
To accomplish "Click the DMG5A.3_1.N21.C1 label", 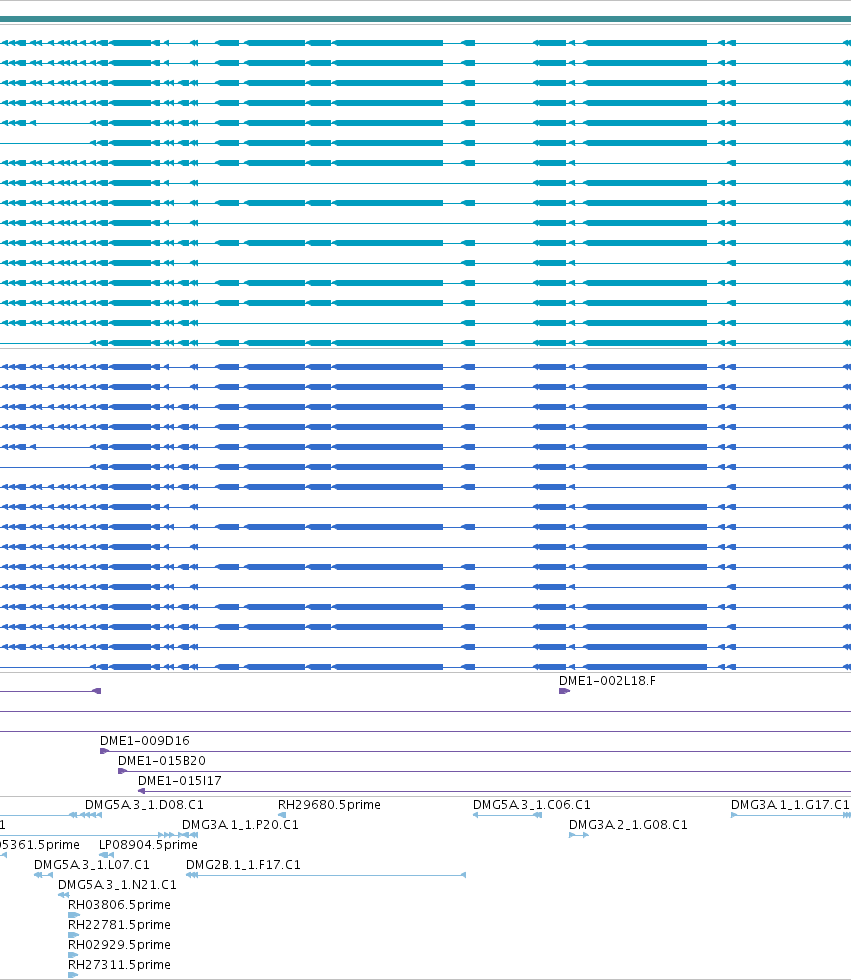I will pyautogui.click(x=117, y=884).
